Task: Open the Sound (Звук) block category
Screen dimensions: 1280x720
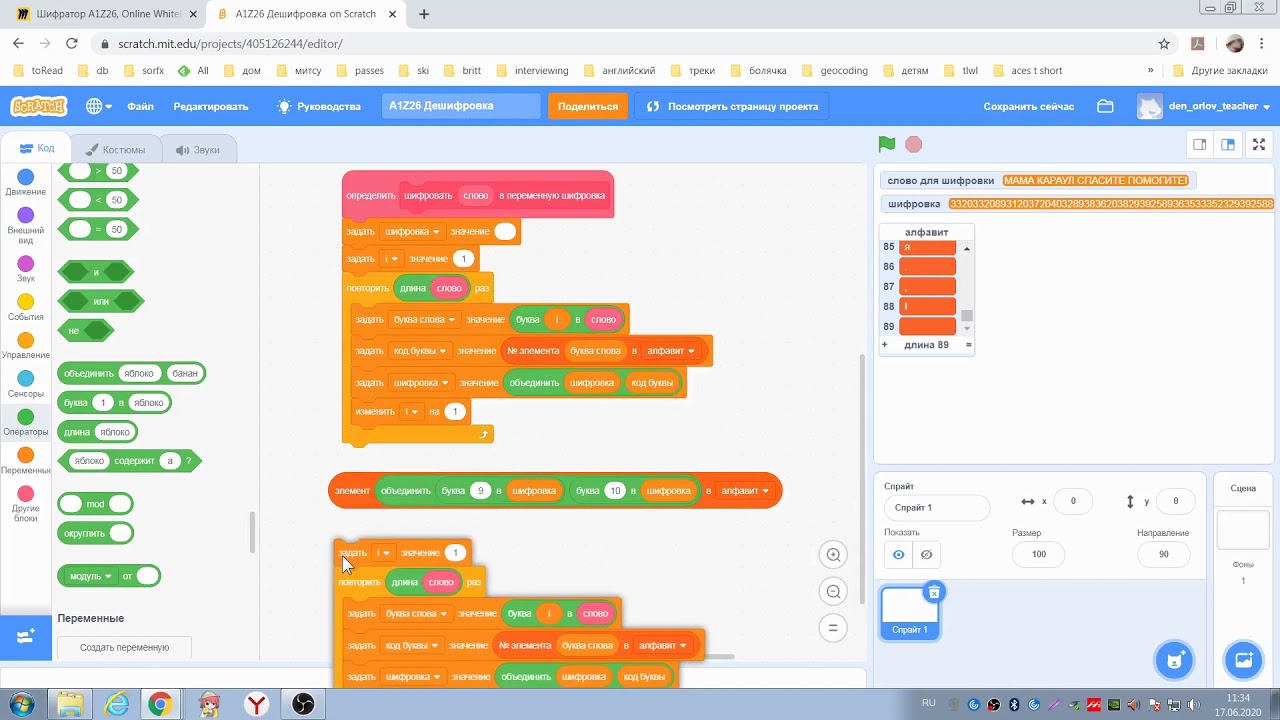Action: (x=26, y=269)
